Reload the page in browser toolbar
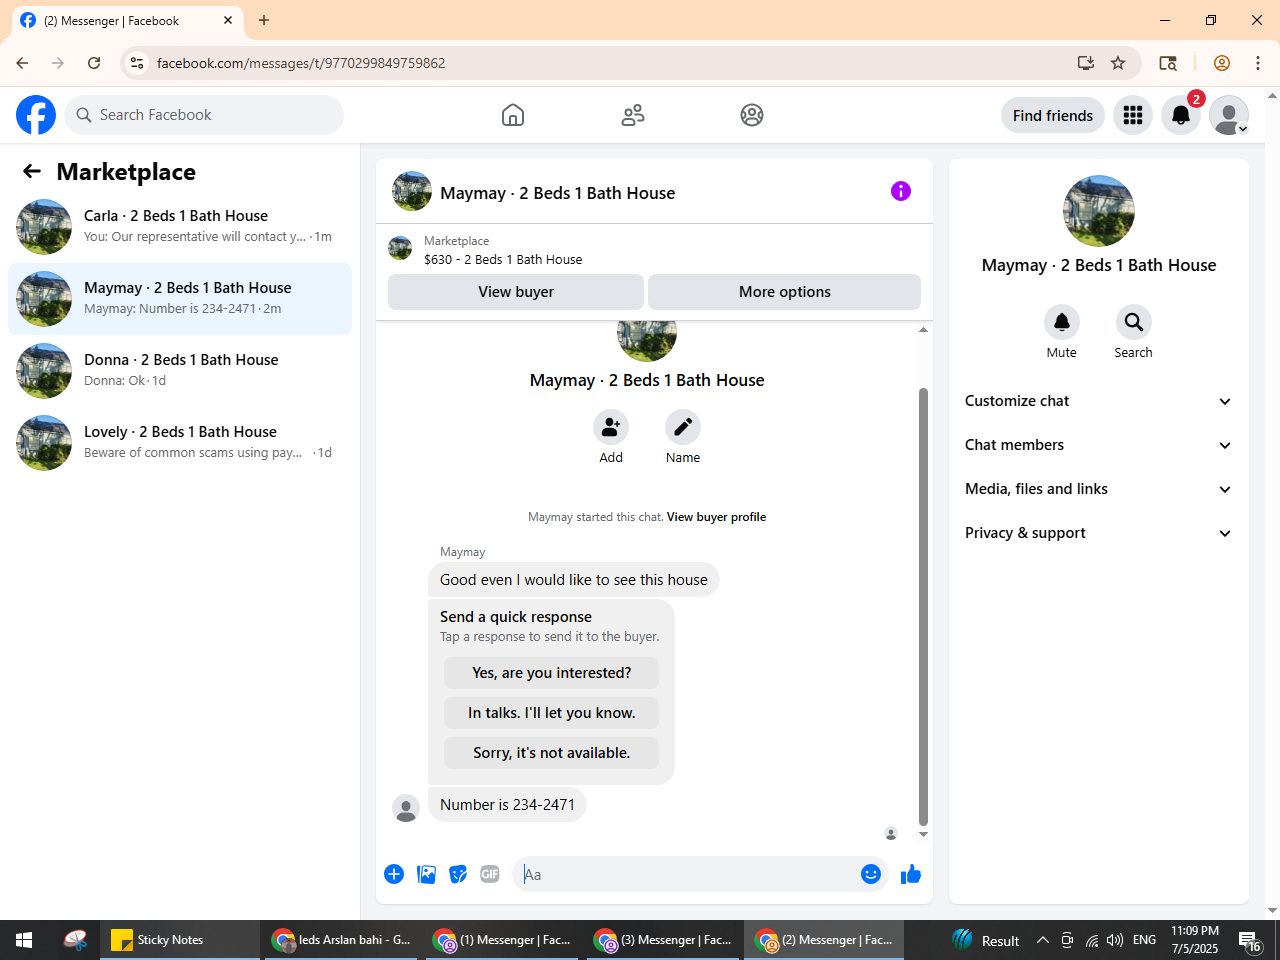1280x960 pixels. [94, 63]
